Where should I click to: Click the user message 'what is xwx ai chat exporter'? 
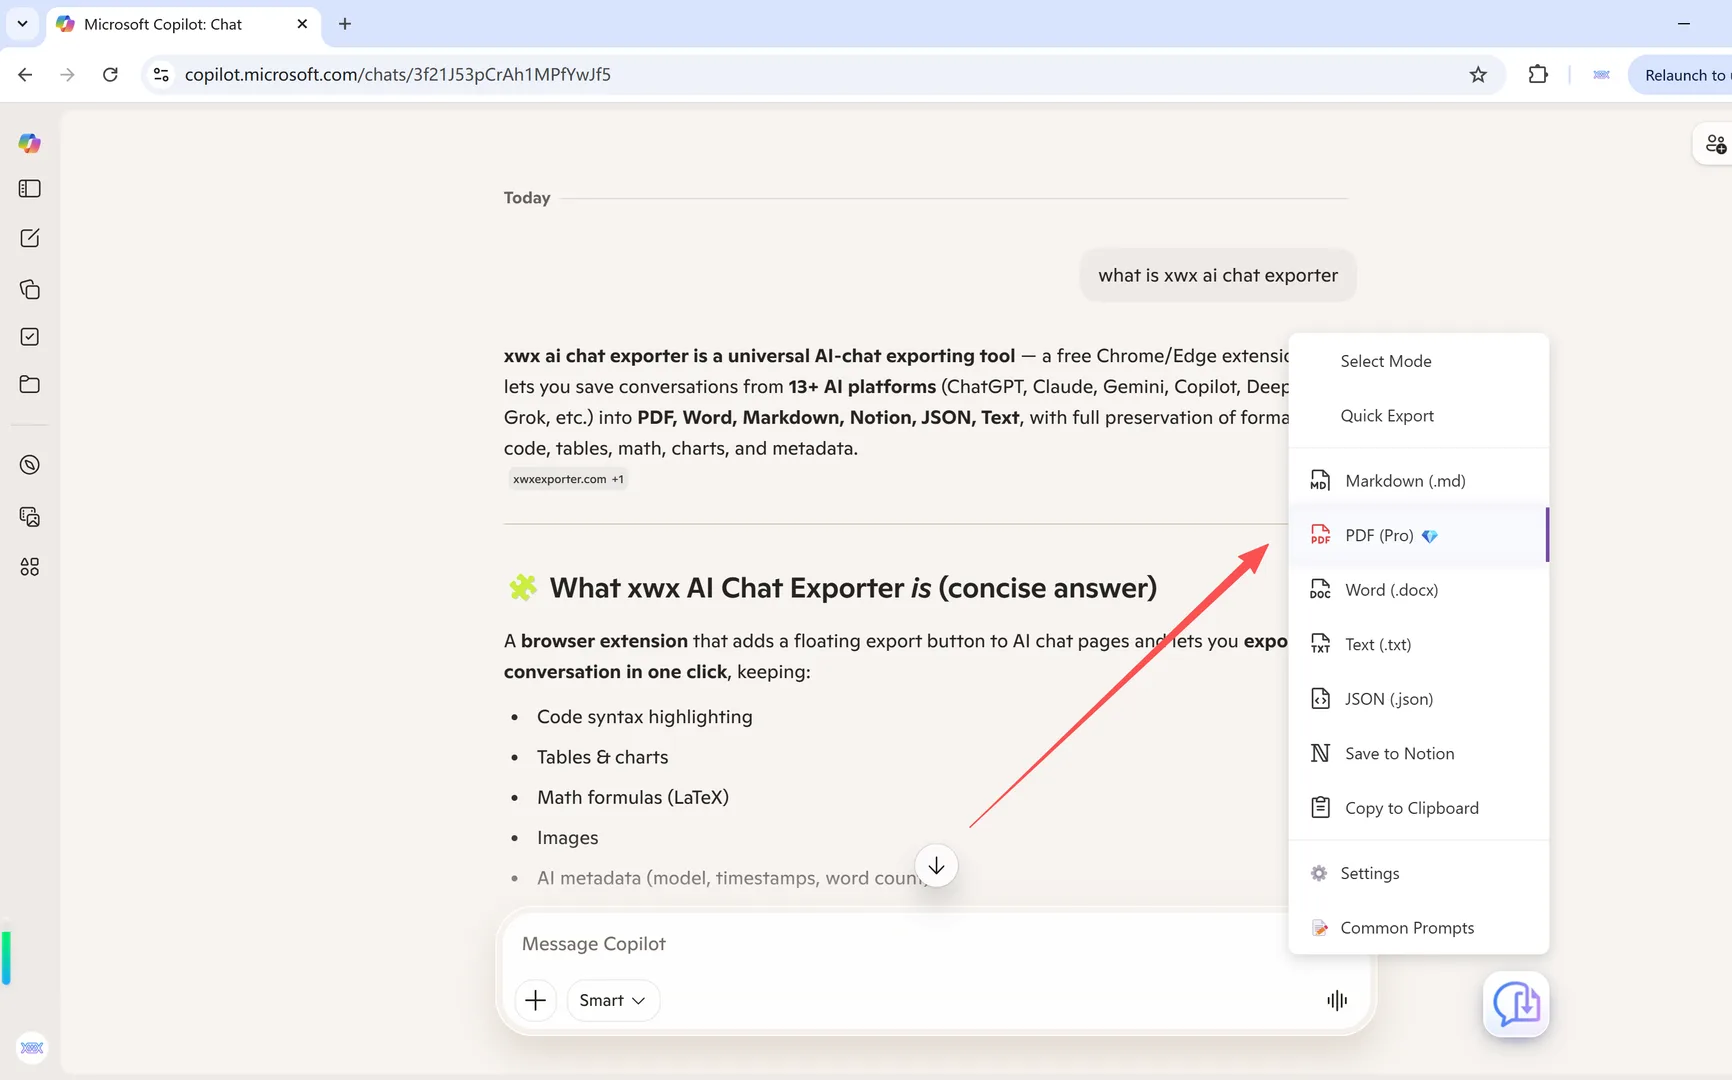(x=1218, y=275)
